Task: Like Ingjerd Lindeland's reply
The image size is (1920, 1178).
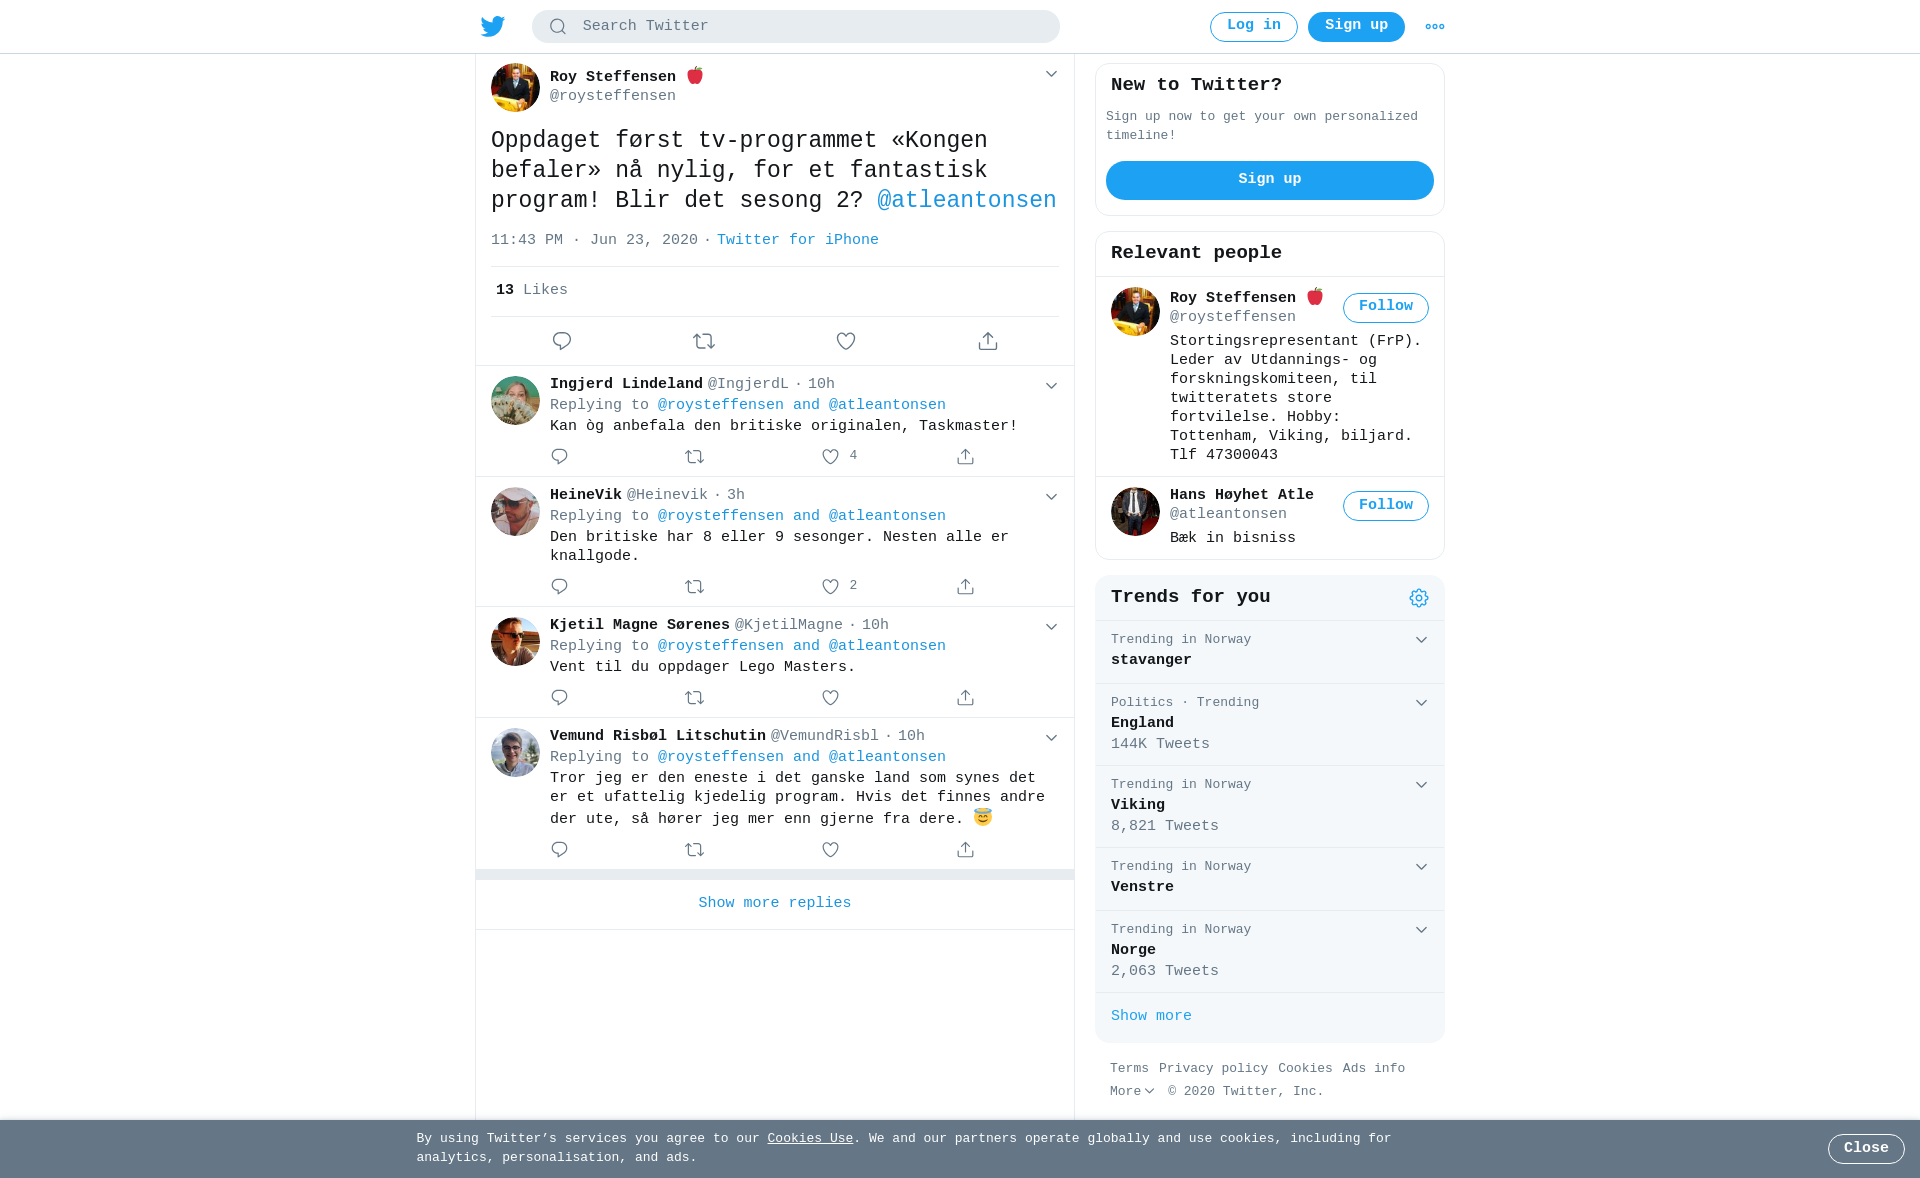Action: coord(830,456)
